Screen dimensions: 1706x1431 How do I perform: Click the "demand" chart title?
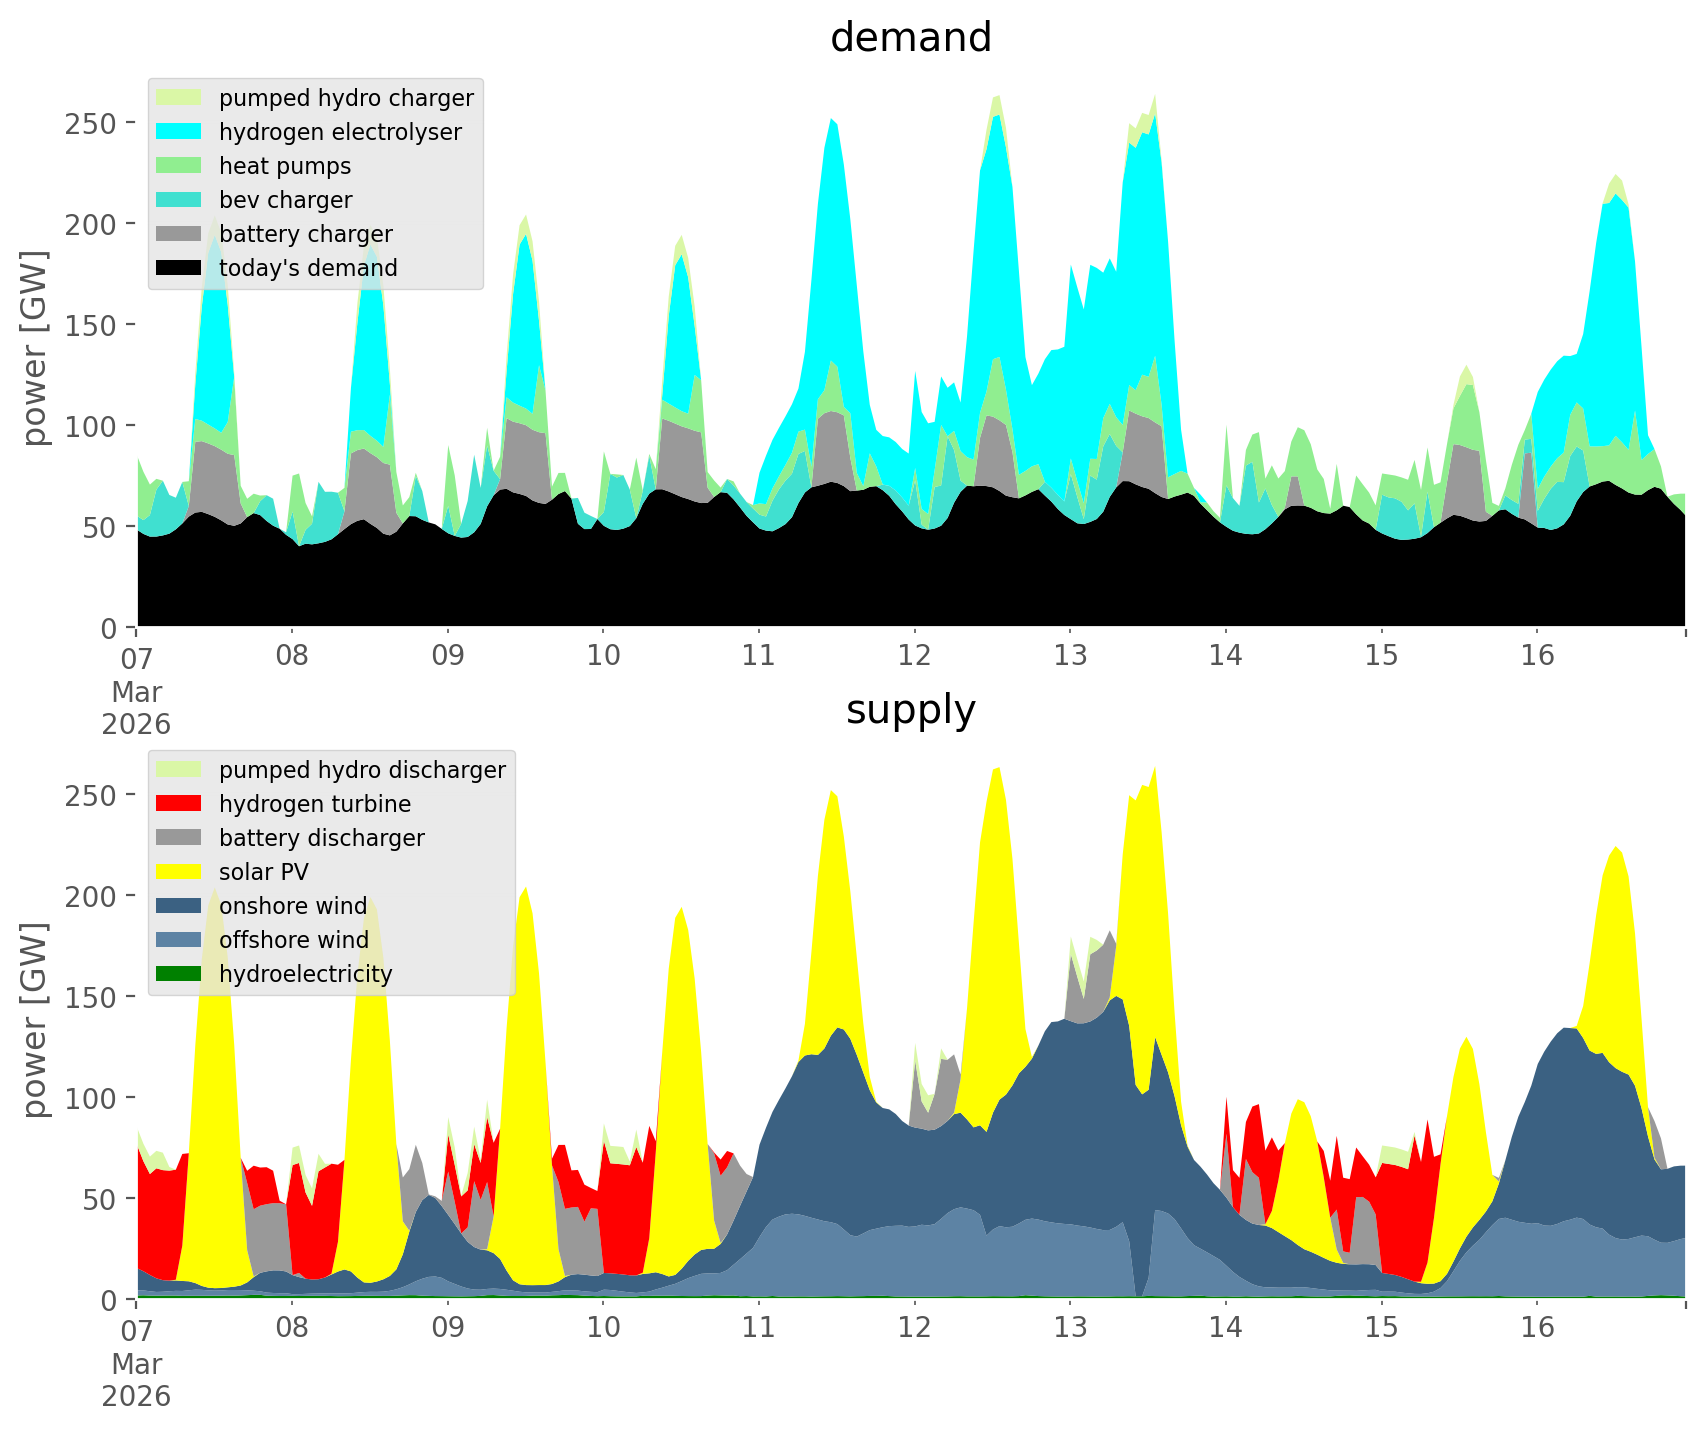click(x=910, y=38)
